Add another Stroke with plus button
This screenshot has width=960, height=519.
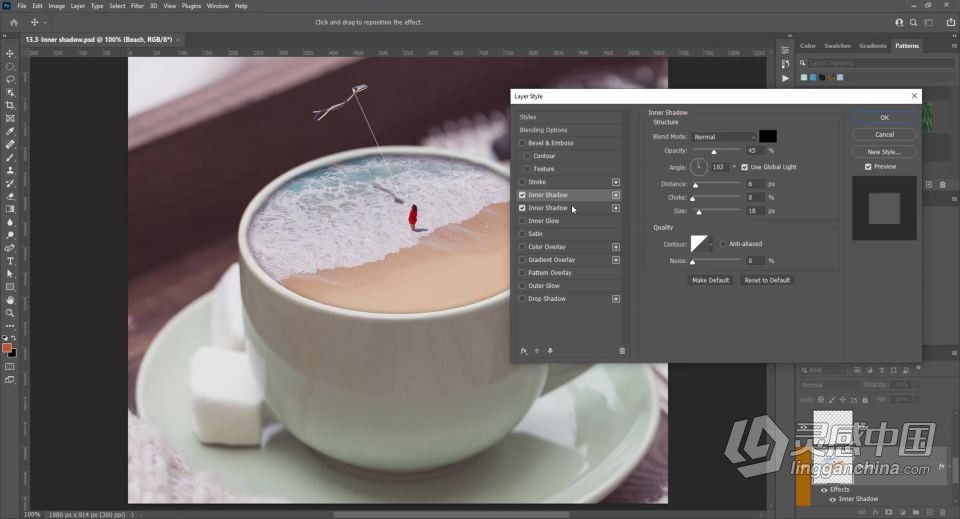pos(616,182)
